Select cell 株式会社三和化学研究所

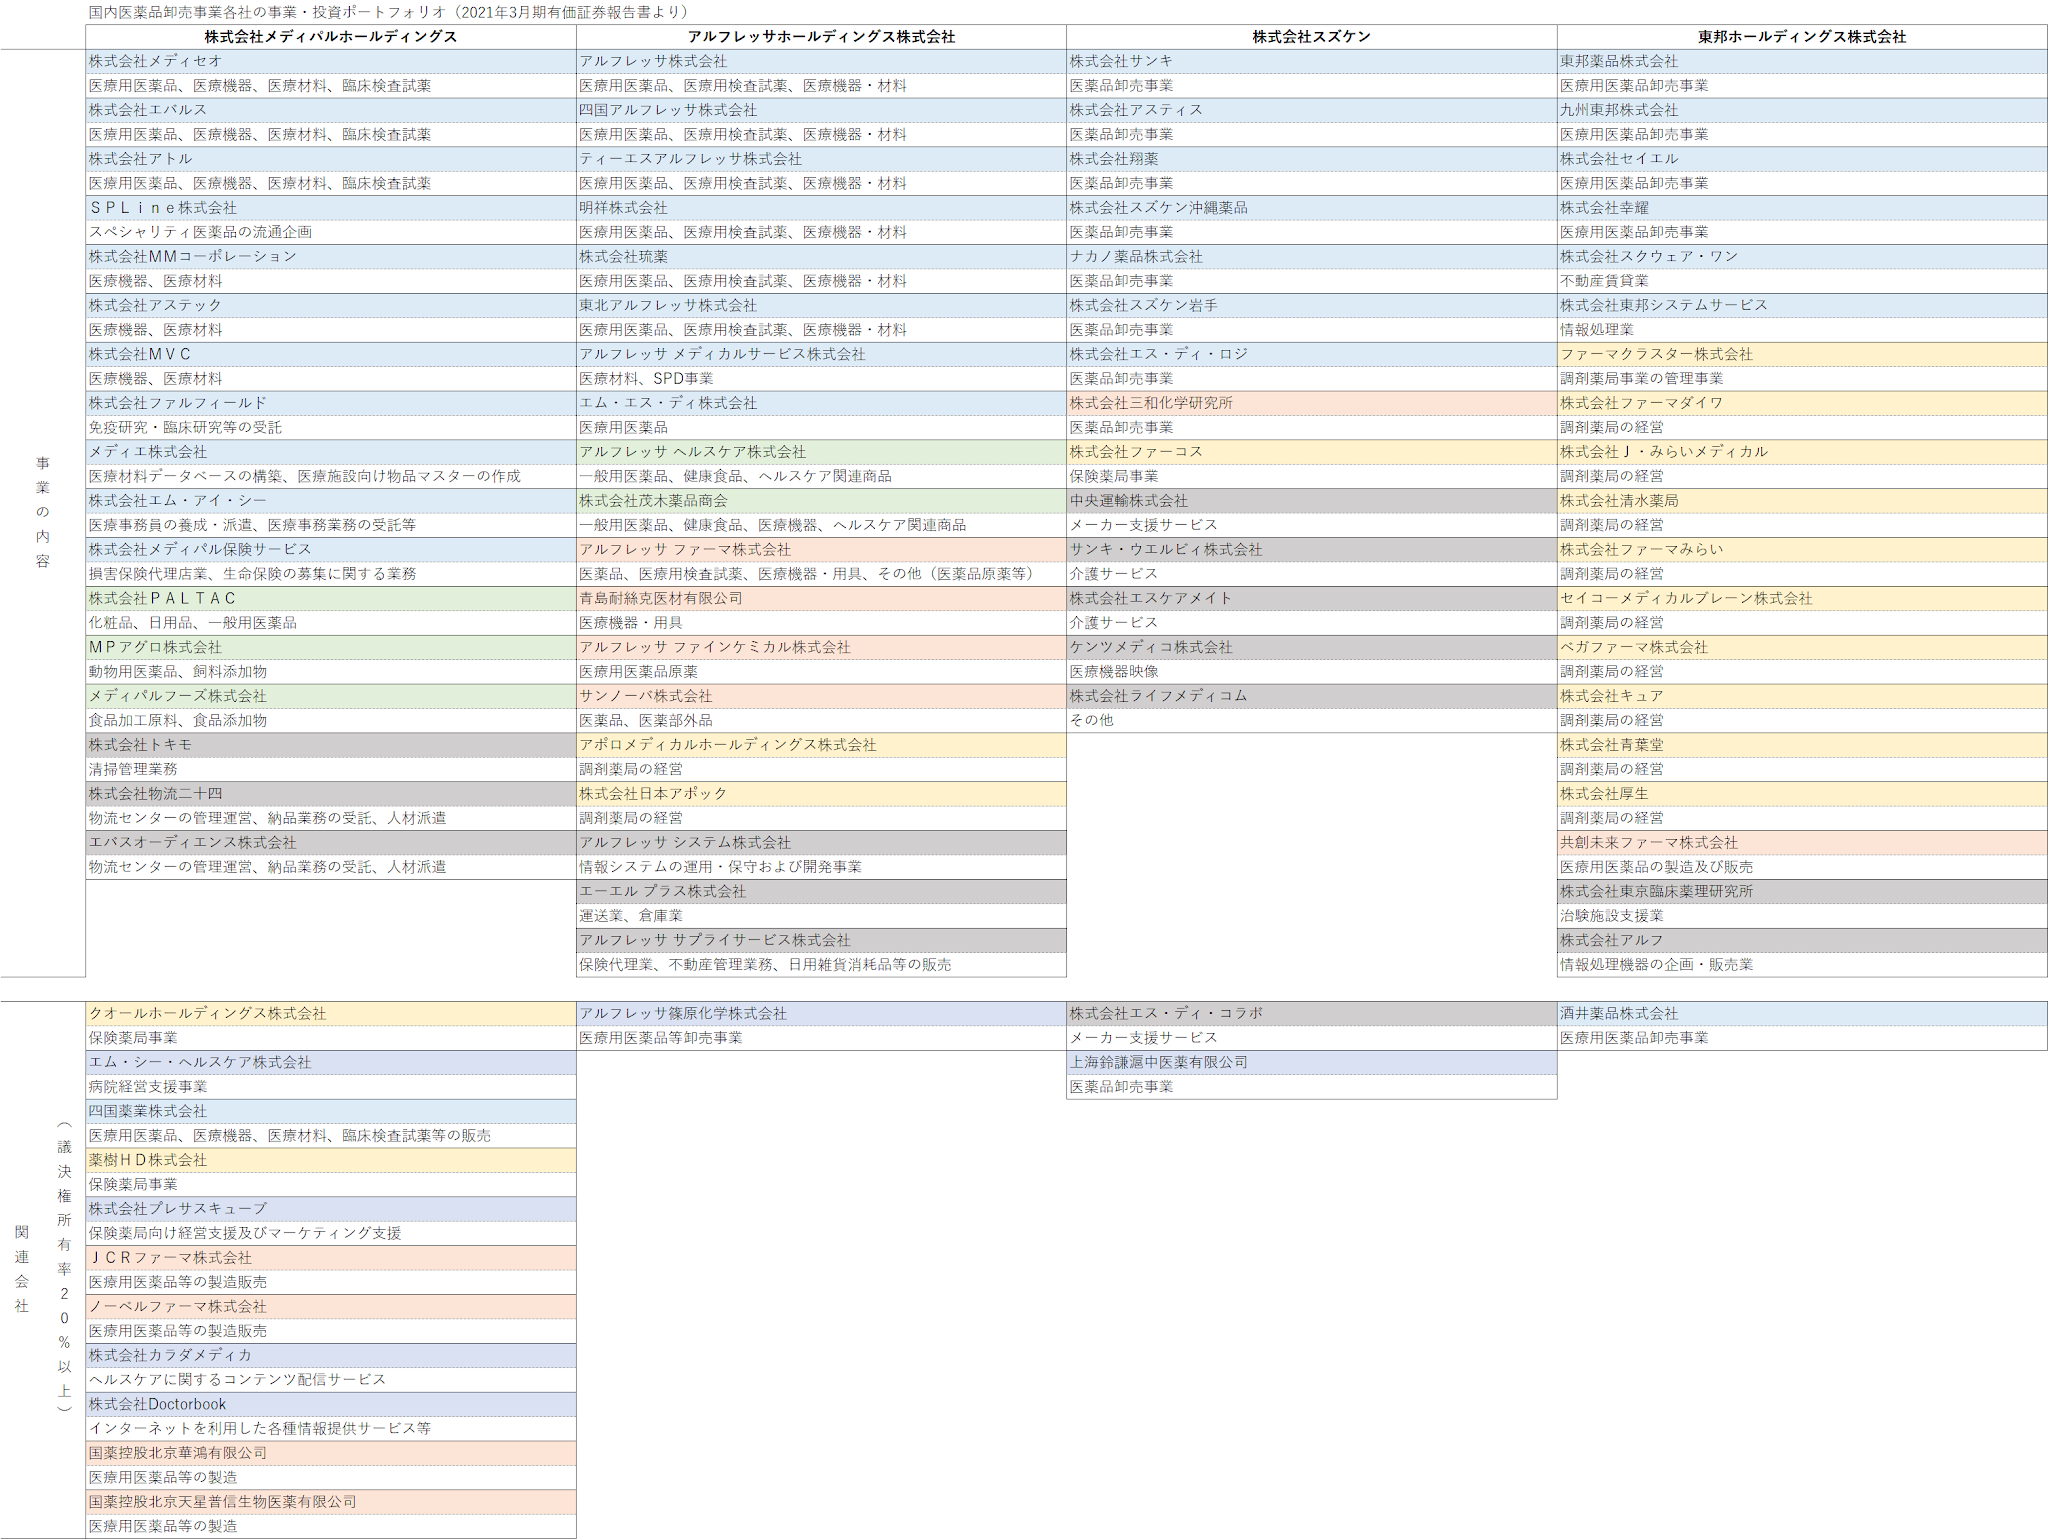(1312, 403)
